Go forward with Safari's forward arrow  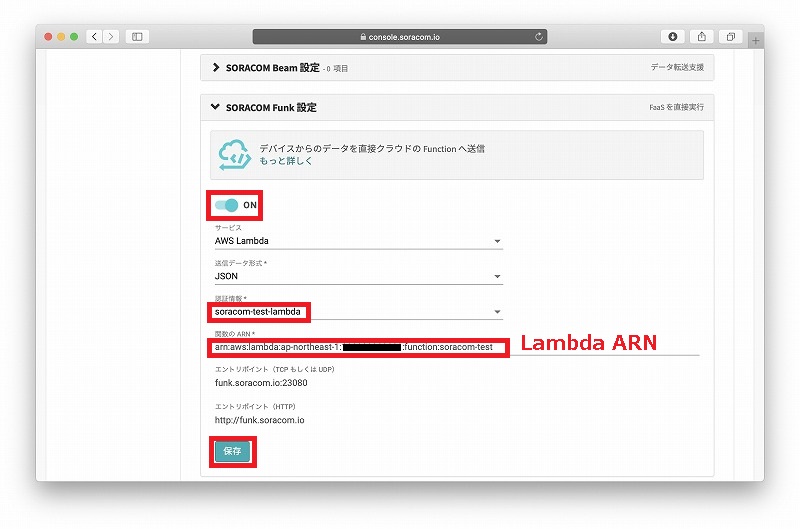(111, 37)
